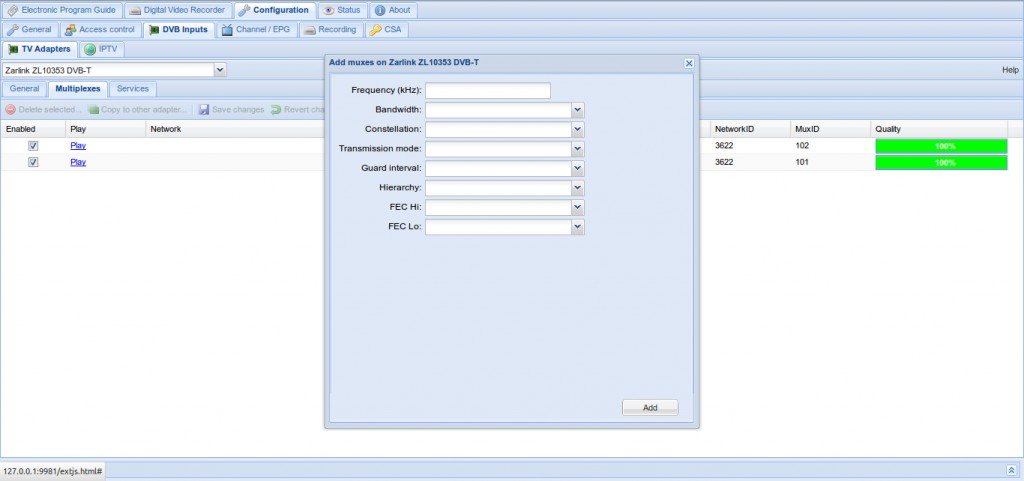Select the DVB Inputs tab
The height and width of the screenshot is (481, 1024).
179,29
